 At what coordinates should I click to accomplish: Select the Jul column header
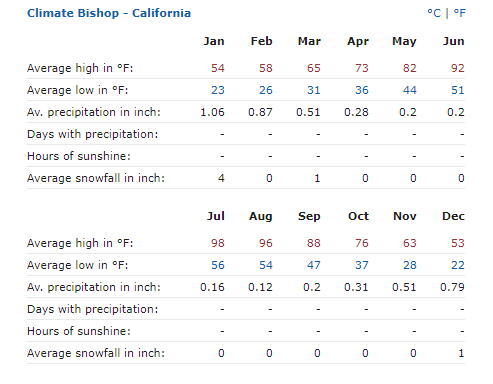click(216, 216)
